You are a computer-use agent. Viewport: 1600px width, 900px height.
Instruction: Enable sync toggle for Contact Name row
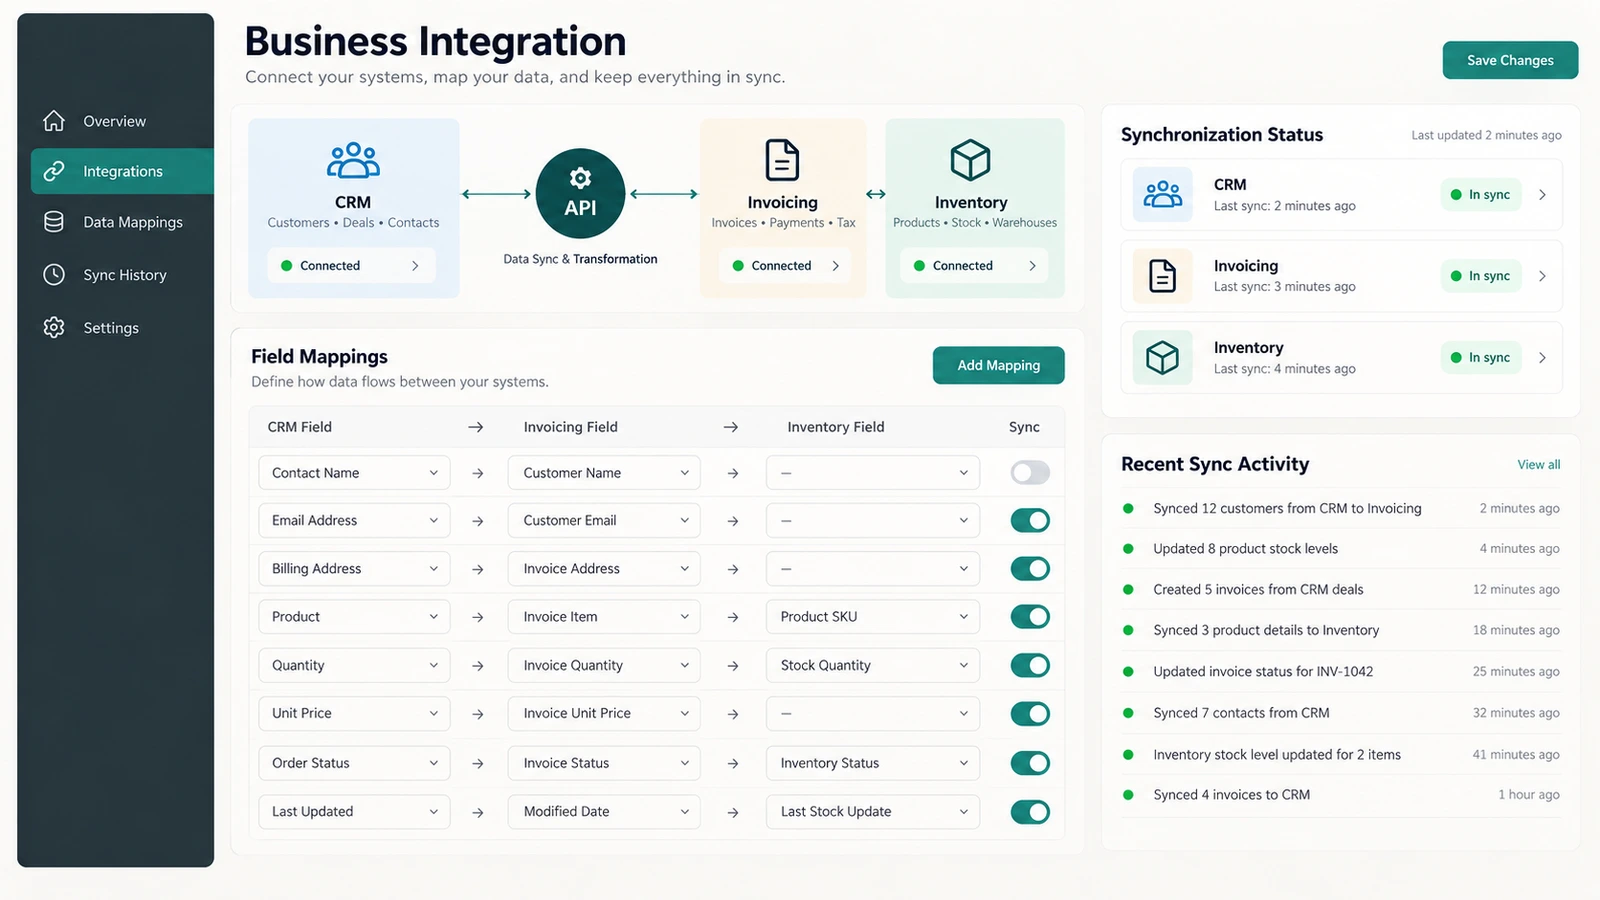pos(1030,473)
